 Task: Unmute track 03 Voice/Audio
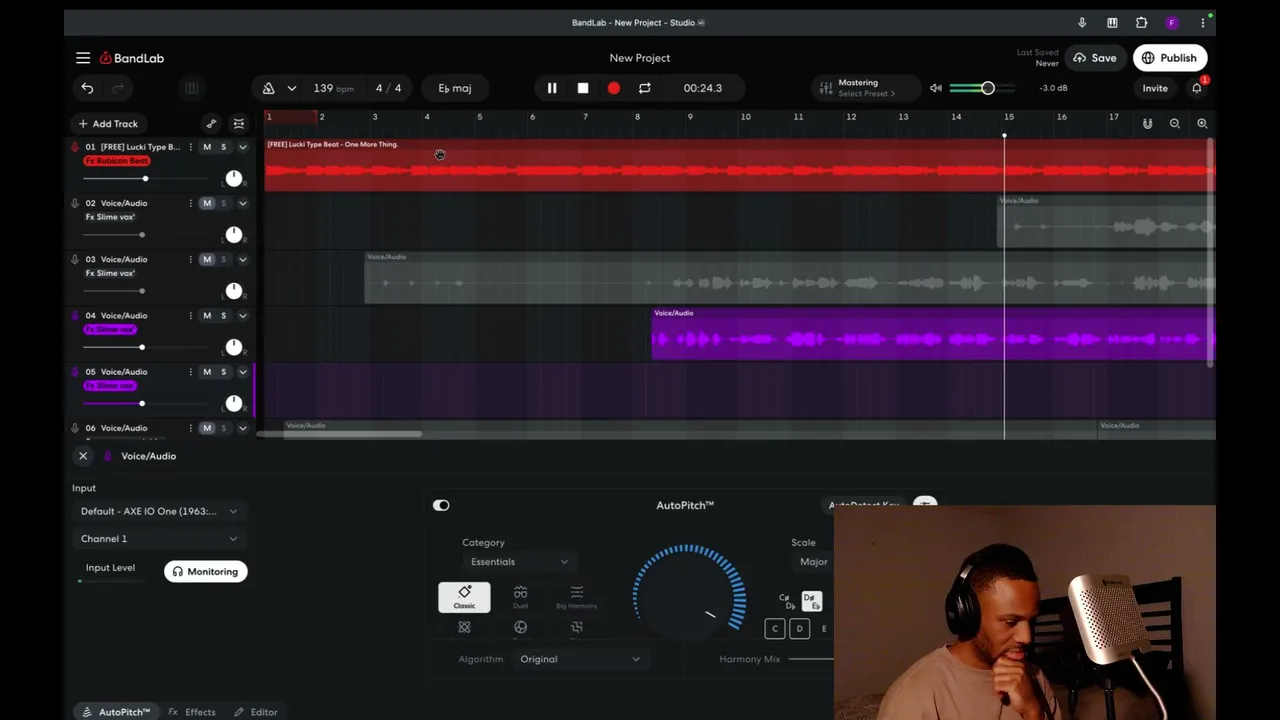[x=207, y=259]
